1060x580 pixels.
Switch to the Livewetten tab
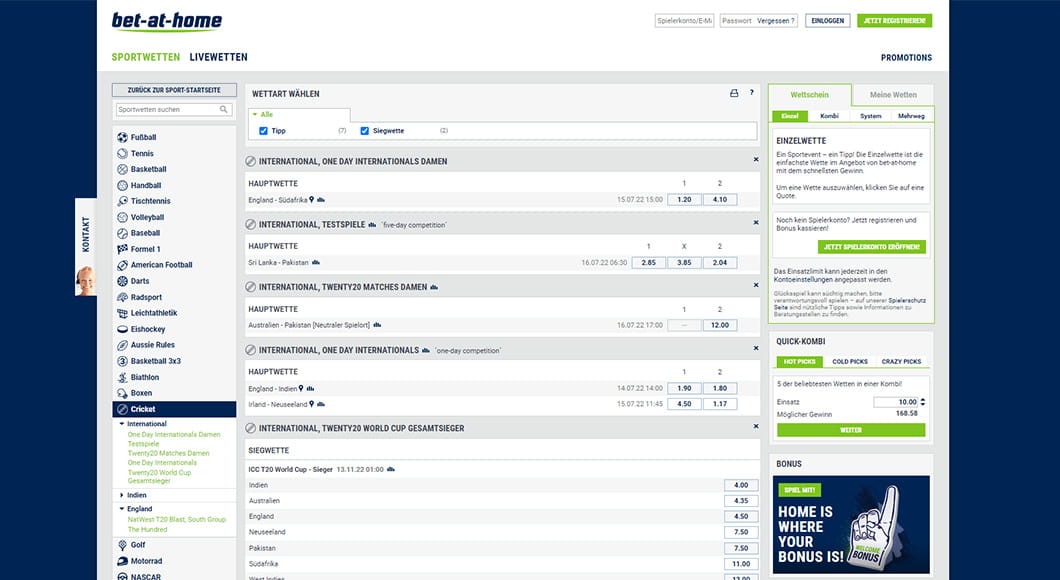(218, 57)
